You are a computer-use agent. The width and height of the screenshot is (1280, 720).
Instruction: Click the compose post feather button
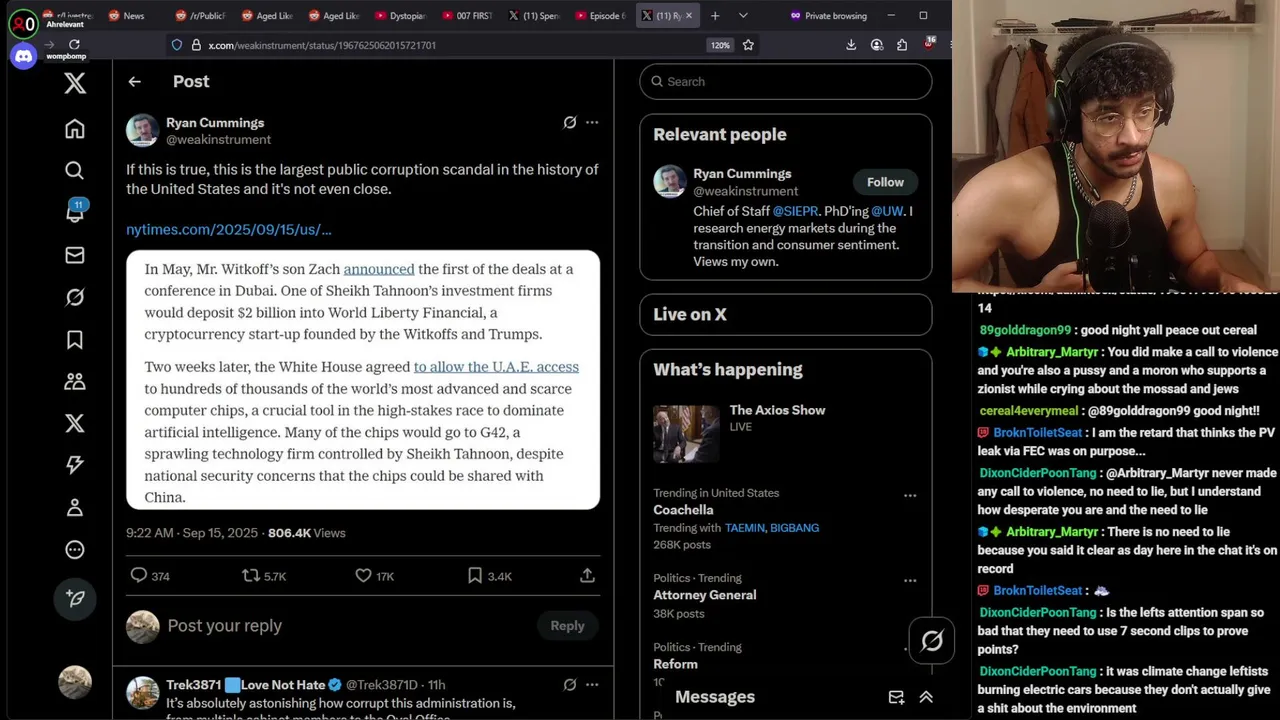[x=75, y=598]
